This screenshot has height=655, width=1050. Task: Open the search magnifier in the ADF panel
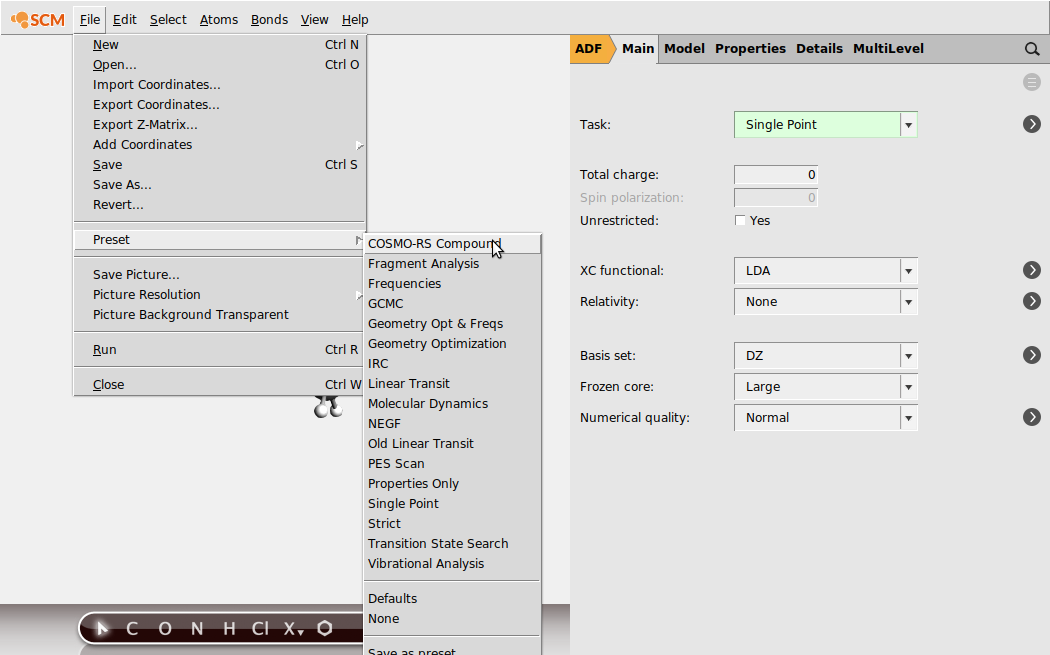click(1032, 49)
